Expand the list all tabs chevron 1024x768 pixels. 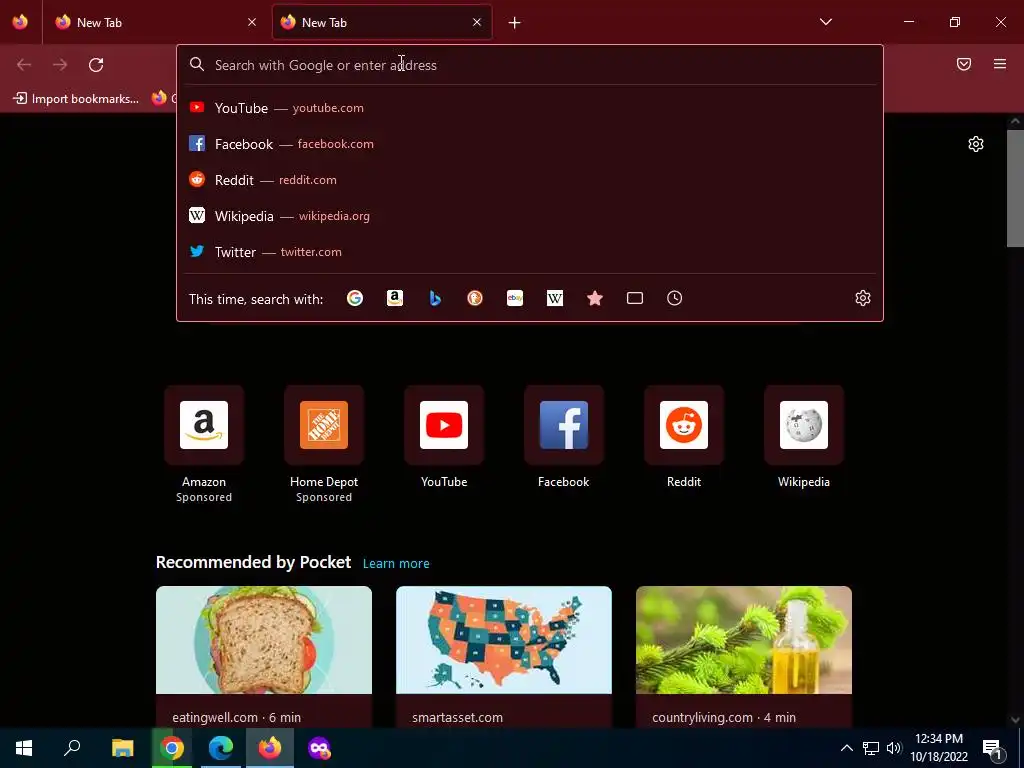825,22
